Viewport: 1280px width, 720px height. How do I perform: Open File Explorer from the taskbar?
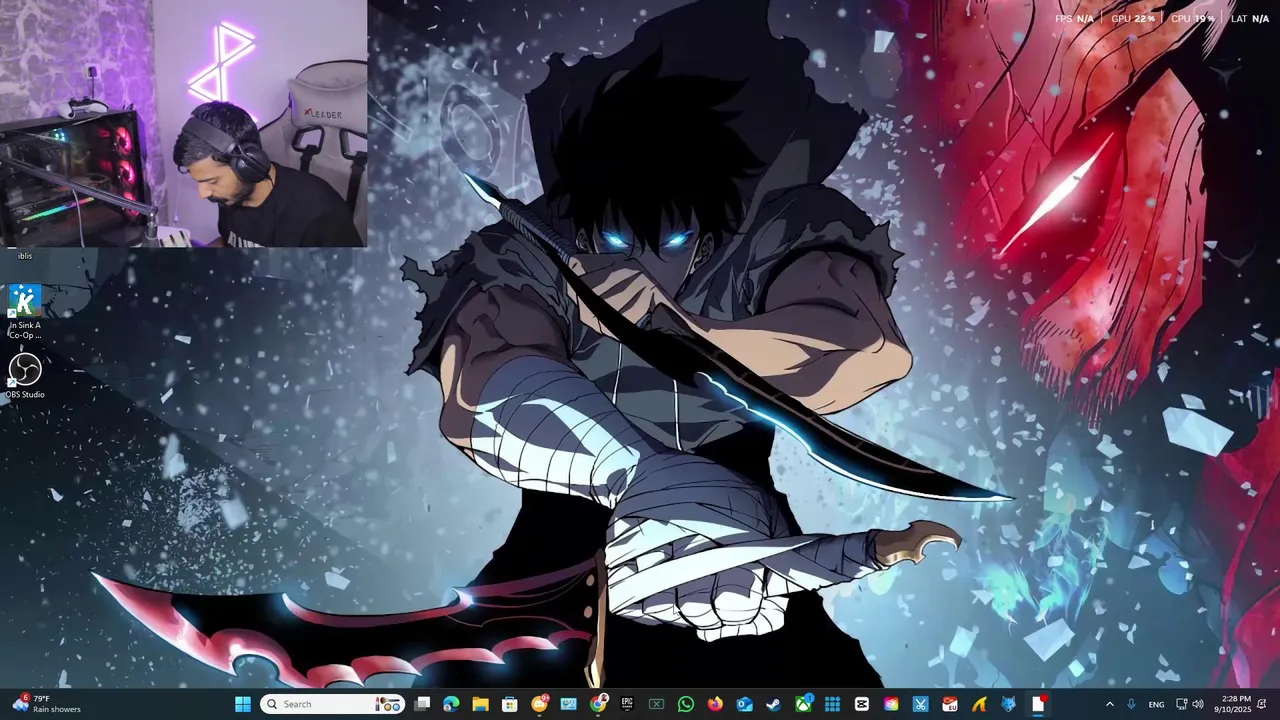(x=480, y=704)
